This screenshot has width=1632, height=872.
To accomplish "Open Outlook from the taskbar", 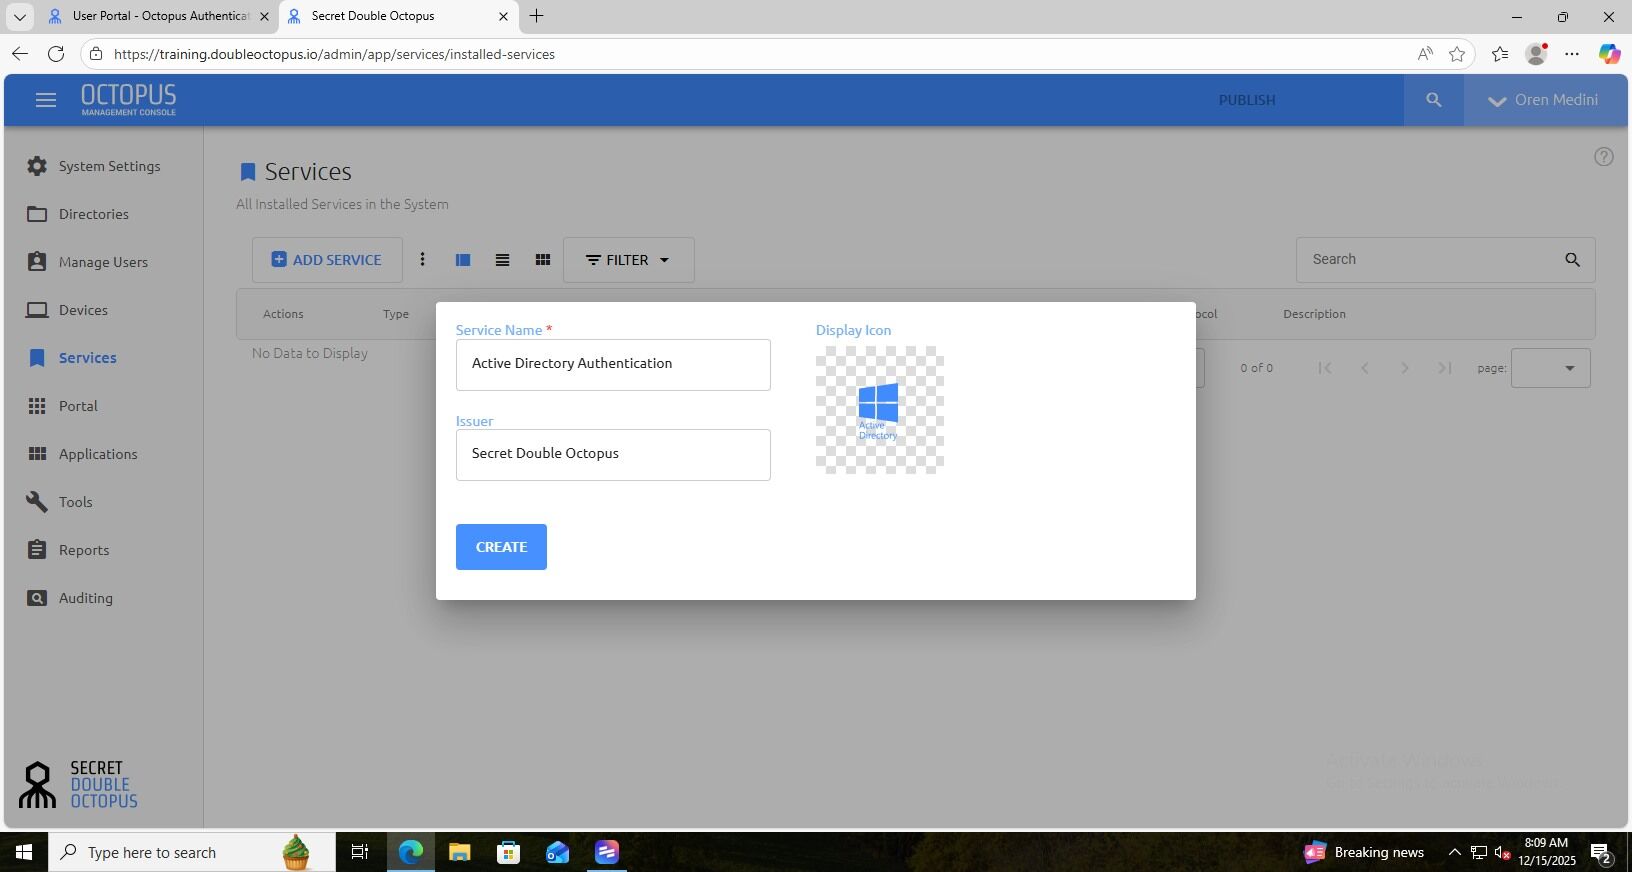I will tap(557, 852).
